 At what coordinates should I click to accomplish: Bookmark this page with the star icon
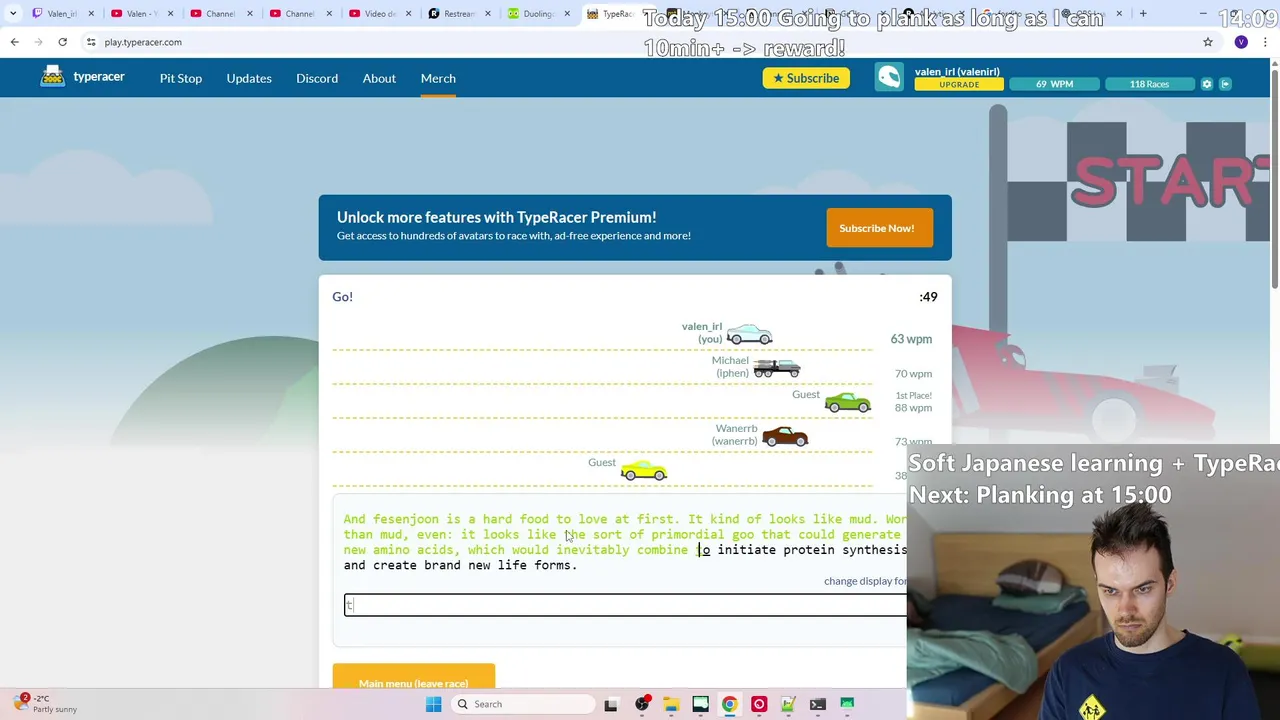(x=1208, y=42)
